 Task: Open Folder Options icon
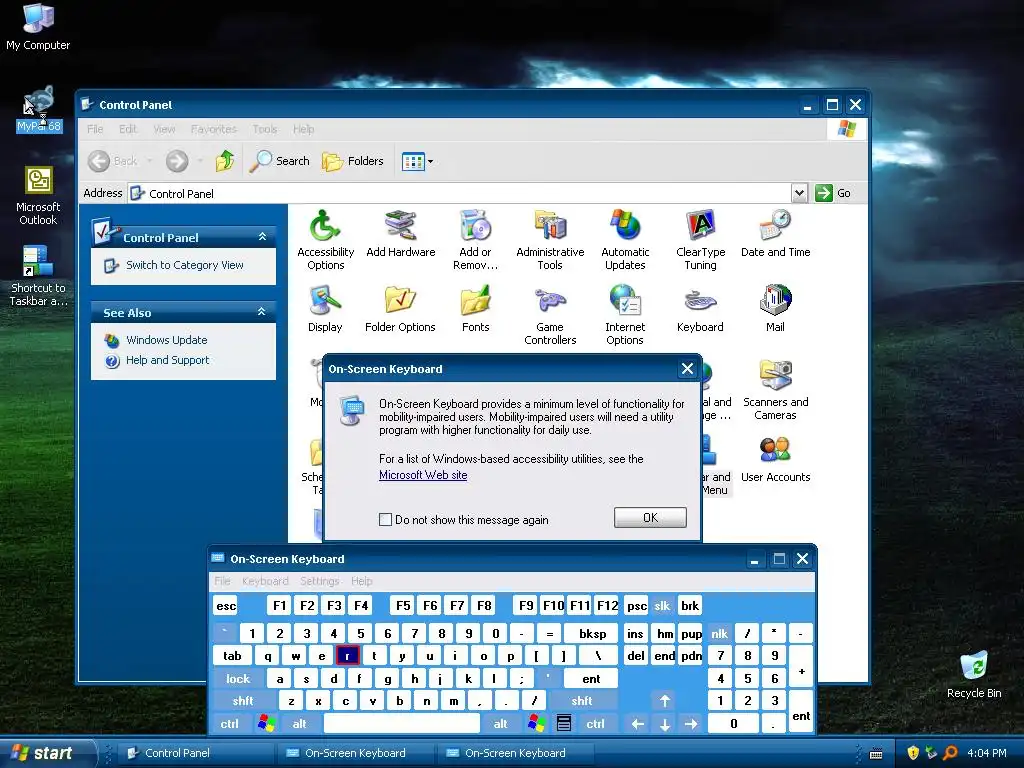[400, 308]
